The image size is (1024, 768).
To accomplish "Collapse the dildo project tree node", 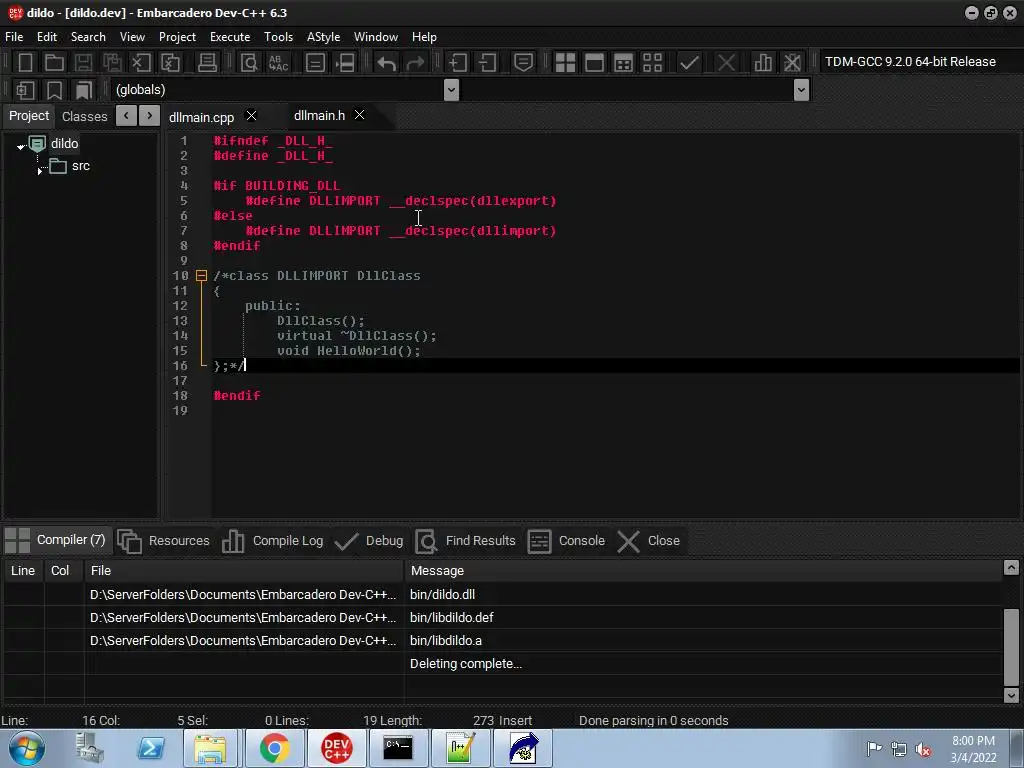I will [x=21, y=147].
